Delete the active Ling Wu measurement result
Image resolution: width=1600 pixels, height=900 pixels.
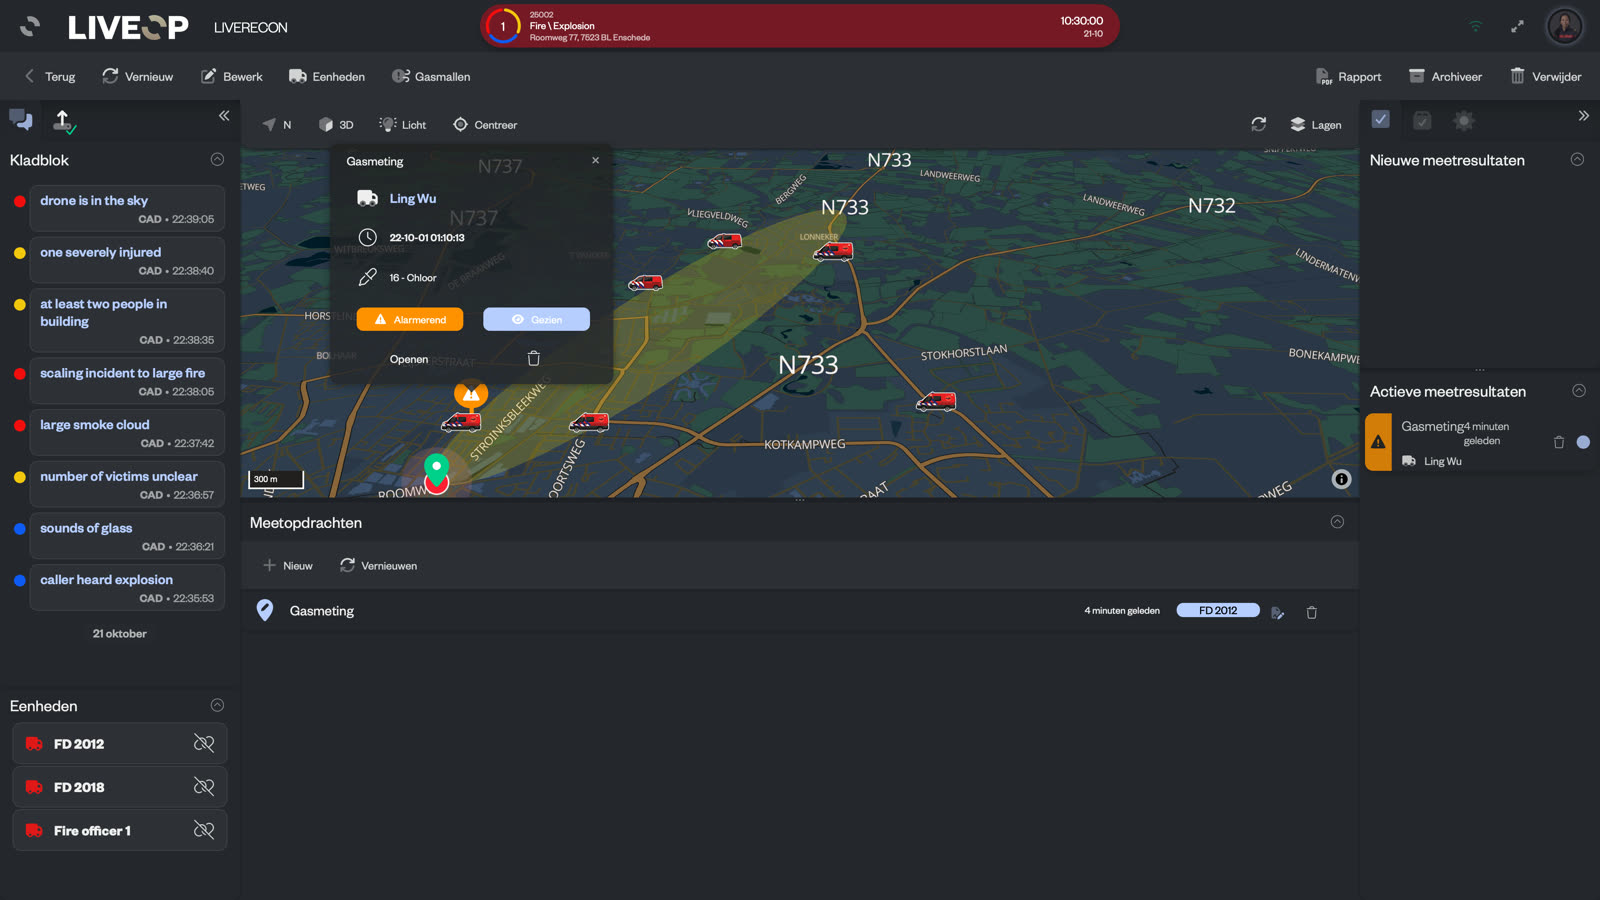point(1558,442)
